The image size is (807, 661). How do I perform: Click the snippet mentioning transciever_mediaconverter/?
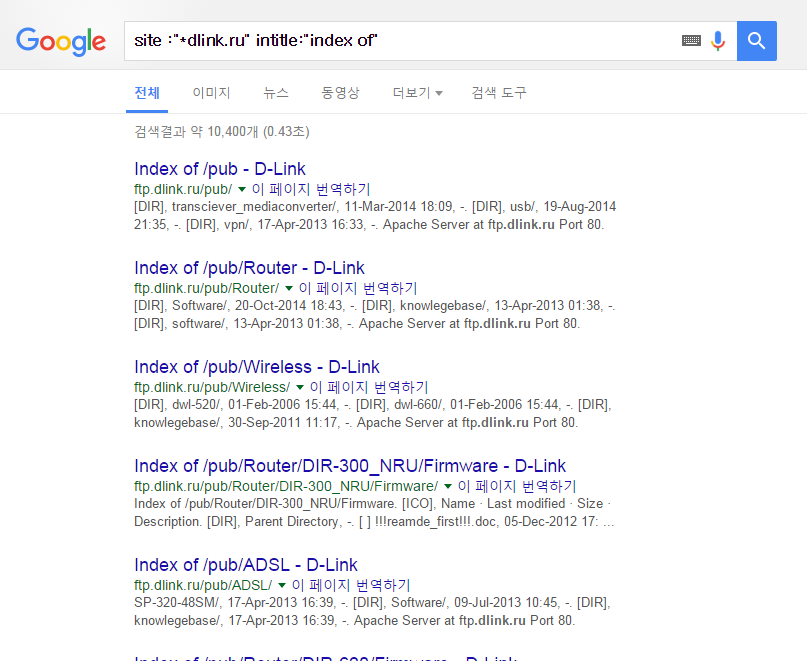[375, 216]
